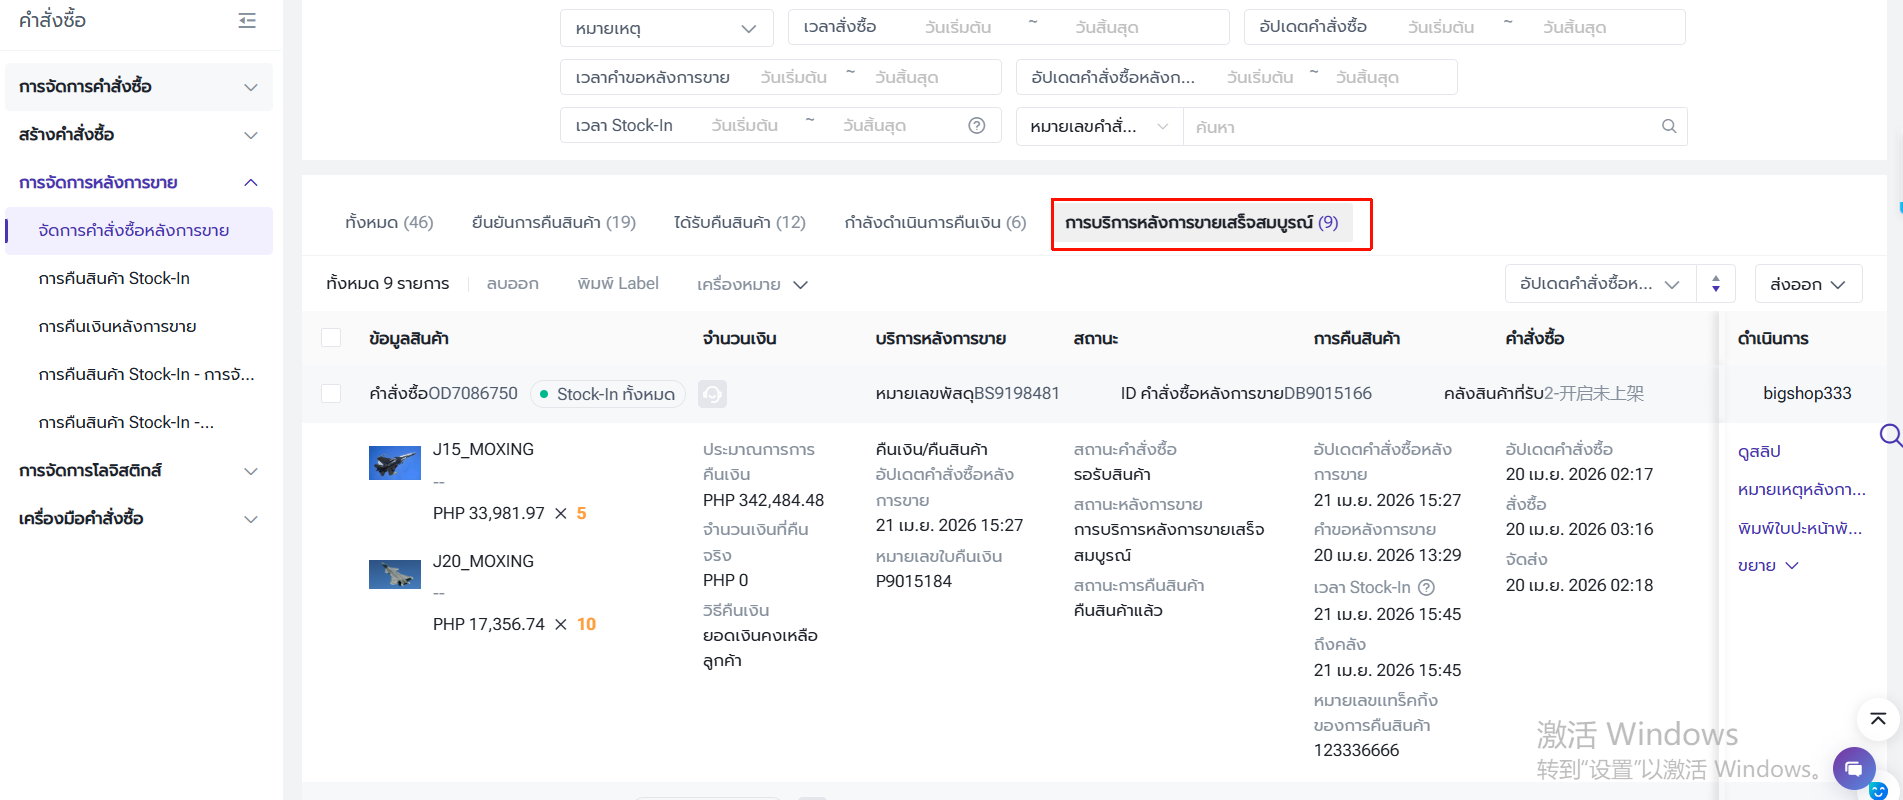This screenshot has width=1903, height=800.
Task: Click the Stock-In help question icon
Action: 976,125
